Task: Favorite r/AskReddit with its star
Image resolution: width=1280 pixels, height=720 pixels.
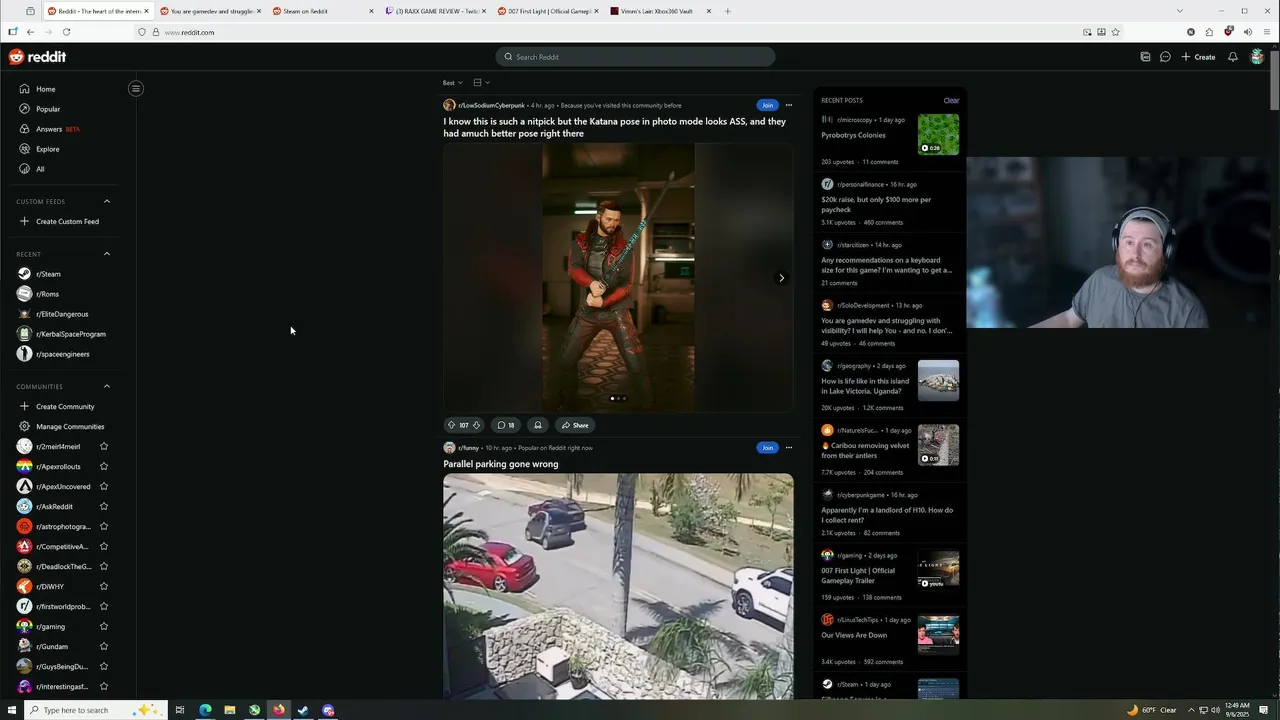Action: [104, 506]
